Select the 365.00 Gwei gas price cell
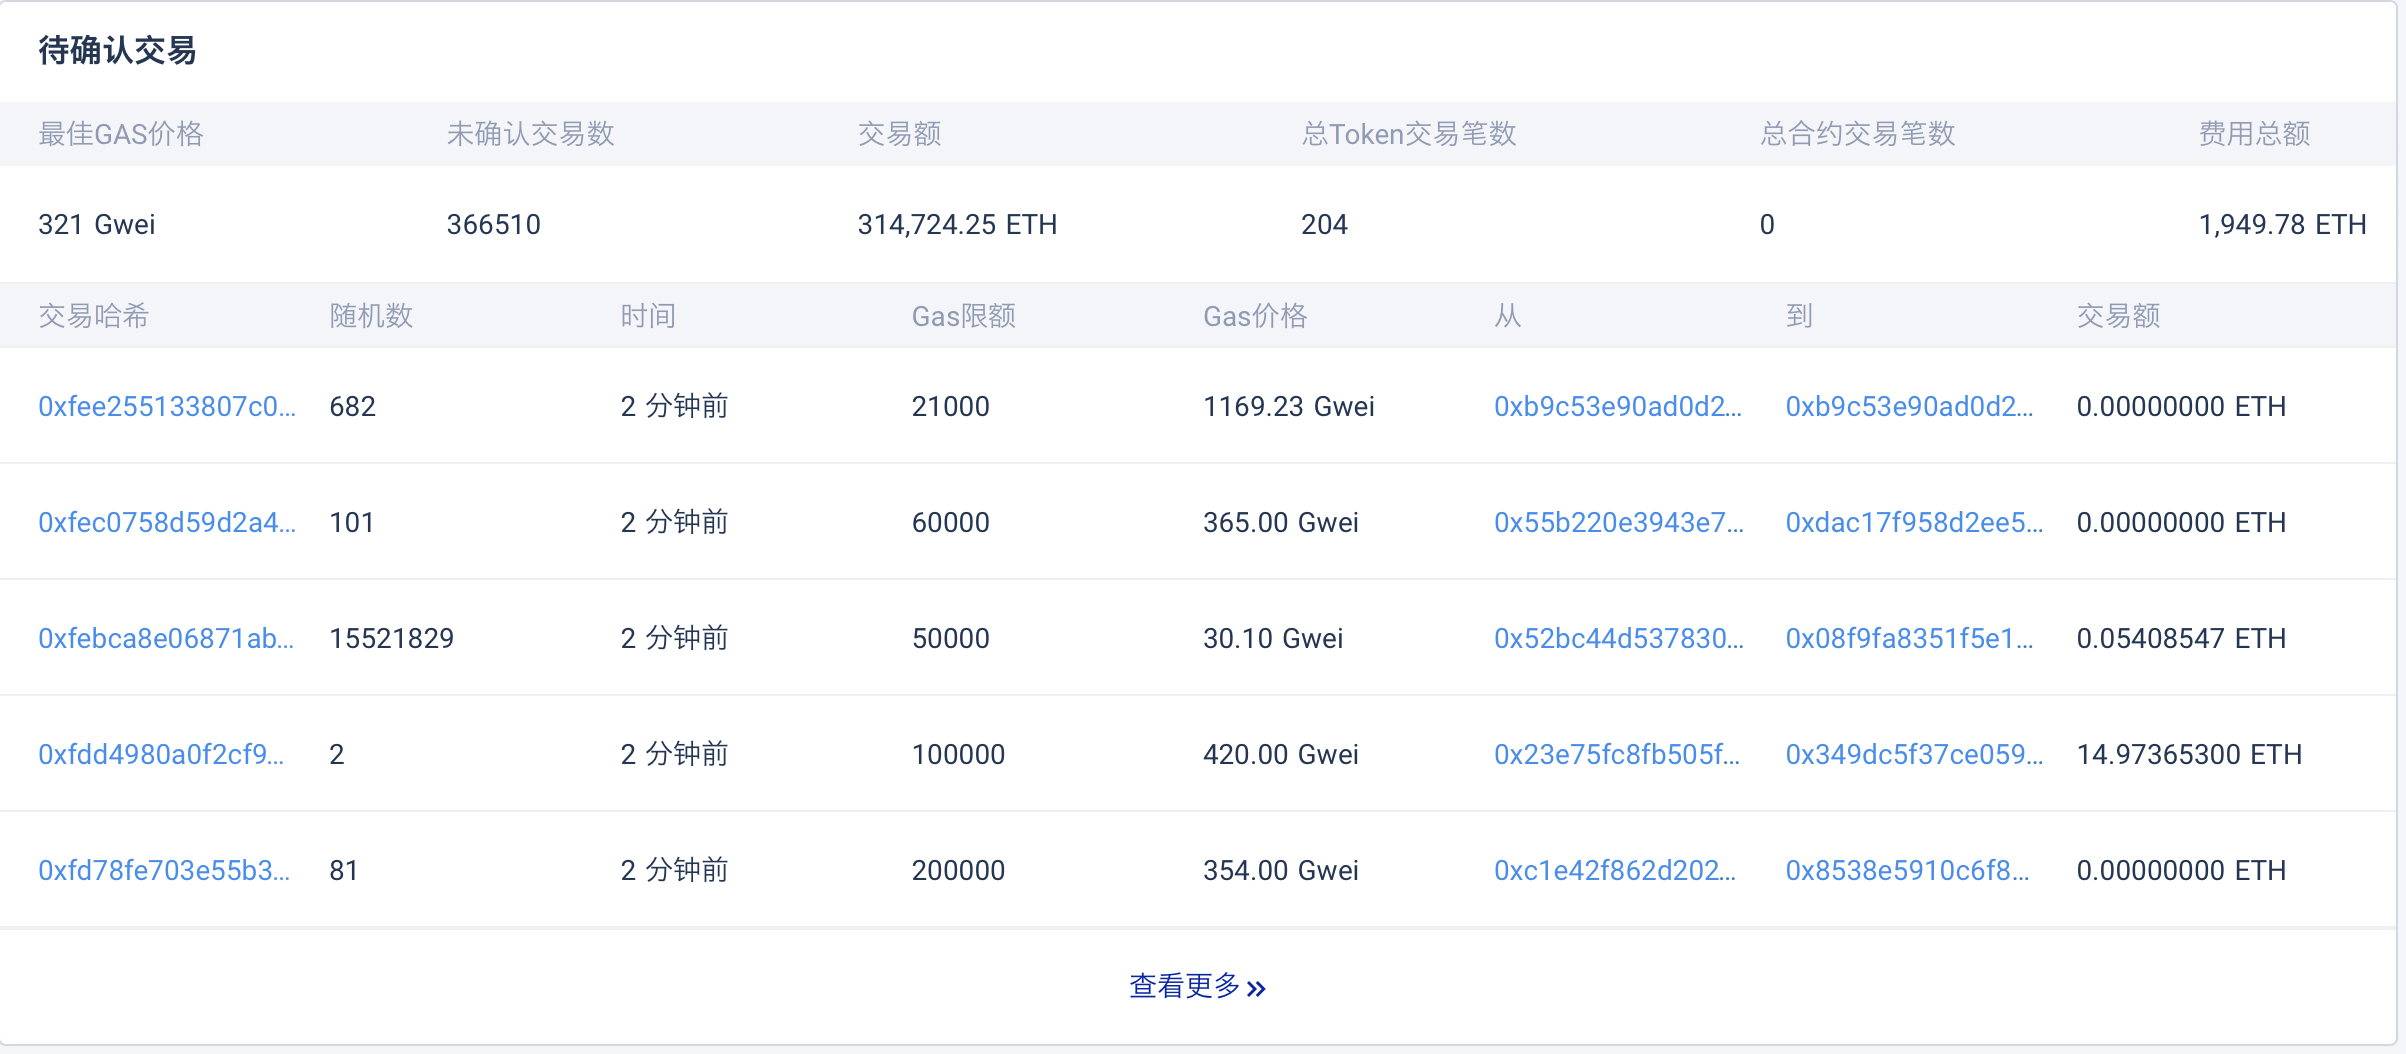 coord(1281,522)
